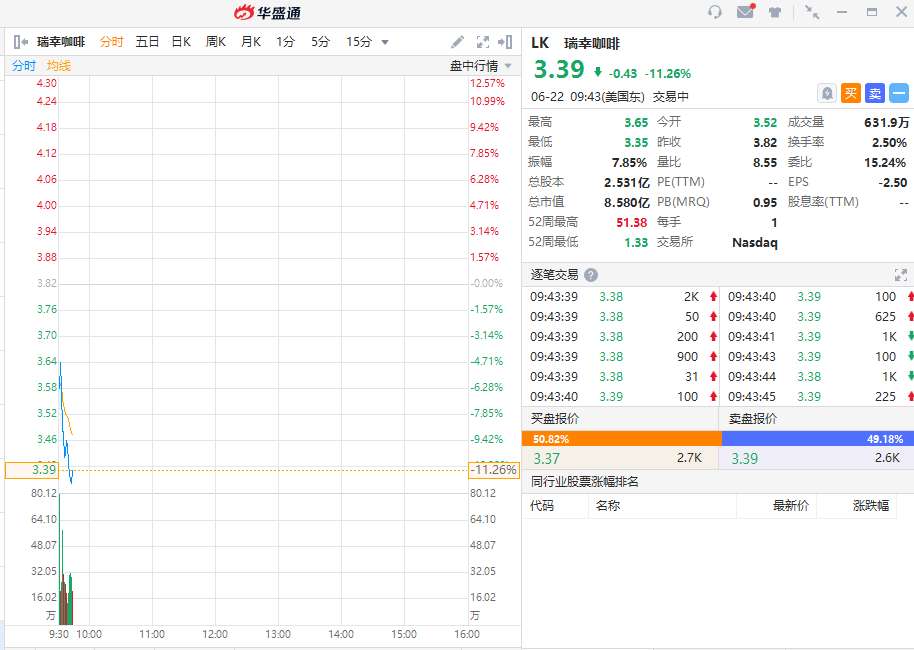Switch to the 五日 chart tab
Screen dimensions: 914x650
click(x=147, y=42)
